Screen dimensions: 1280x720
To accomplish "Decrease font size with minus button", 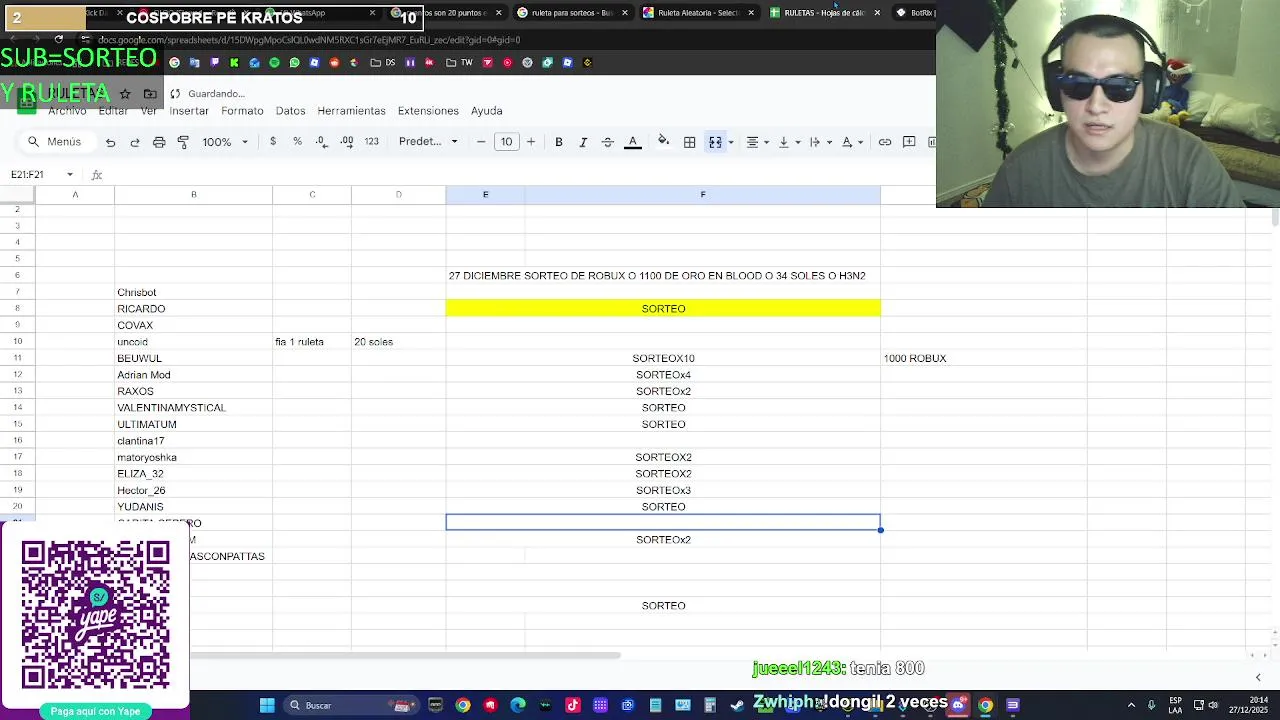I will coord(481,142).
